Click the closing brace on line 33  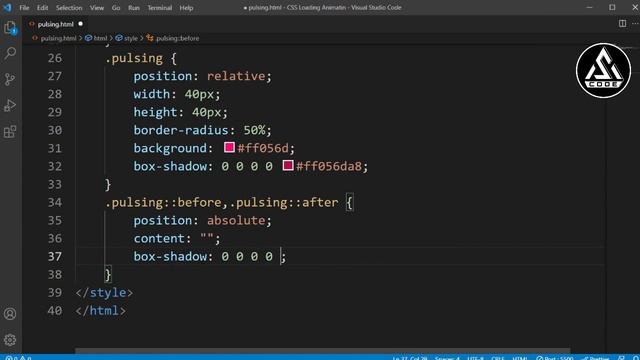(108, 184)
